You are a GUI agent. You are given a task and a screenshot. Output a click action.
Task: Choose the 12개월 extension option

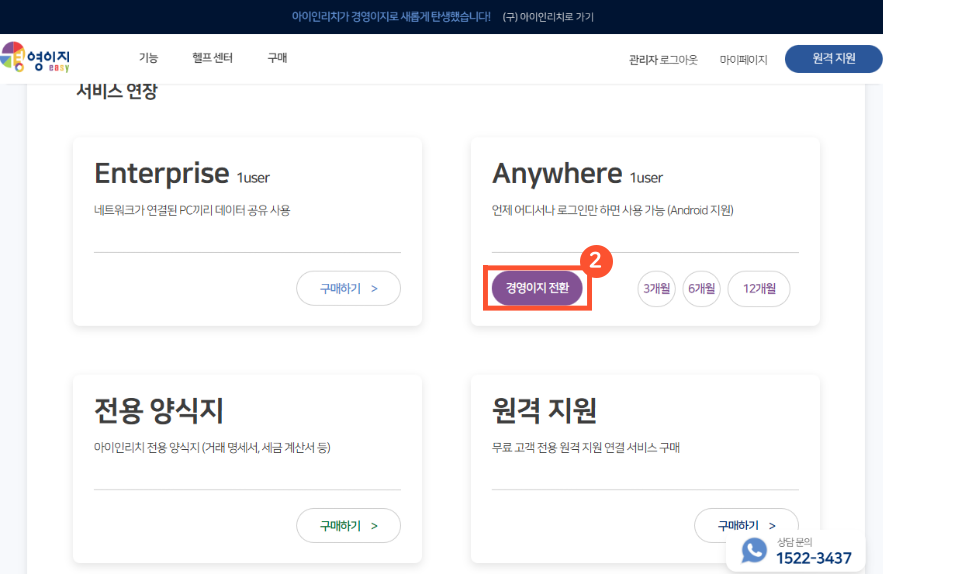758,288
